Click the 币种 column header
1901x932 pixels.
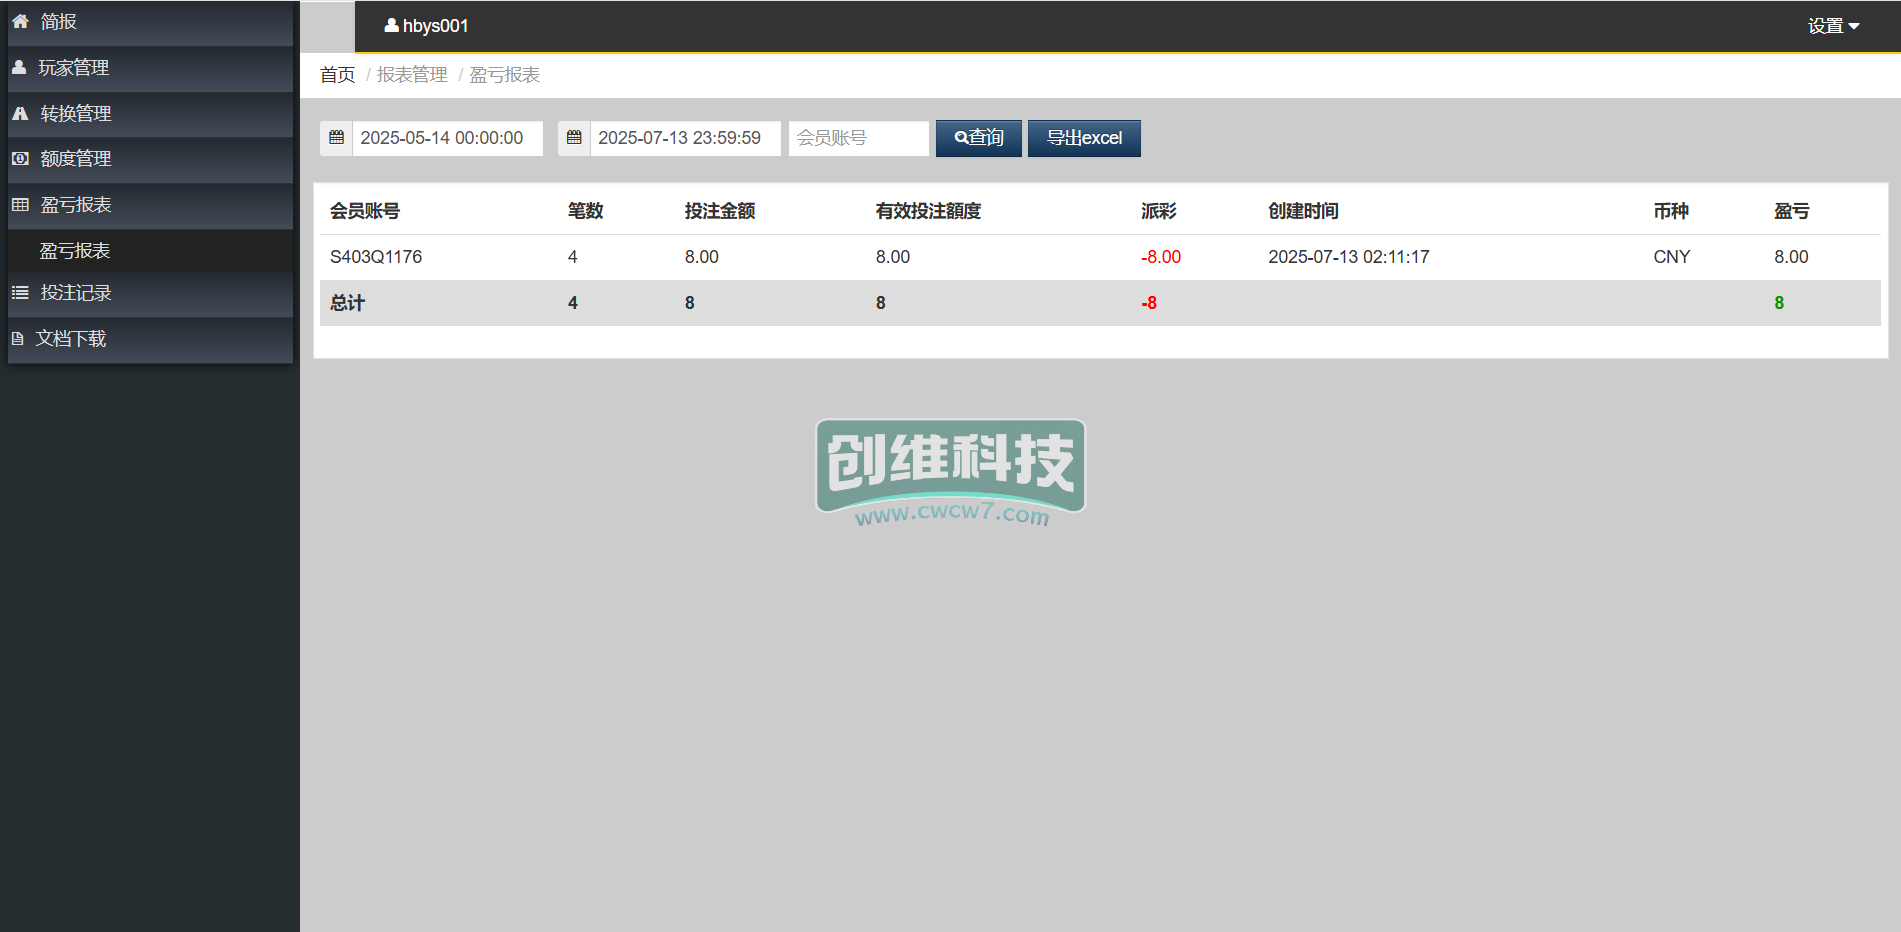[1670, 211]
